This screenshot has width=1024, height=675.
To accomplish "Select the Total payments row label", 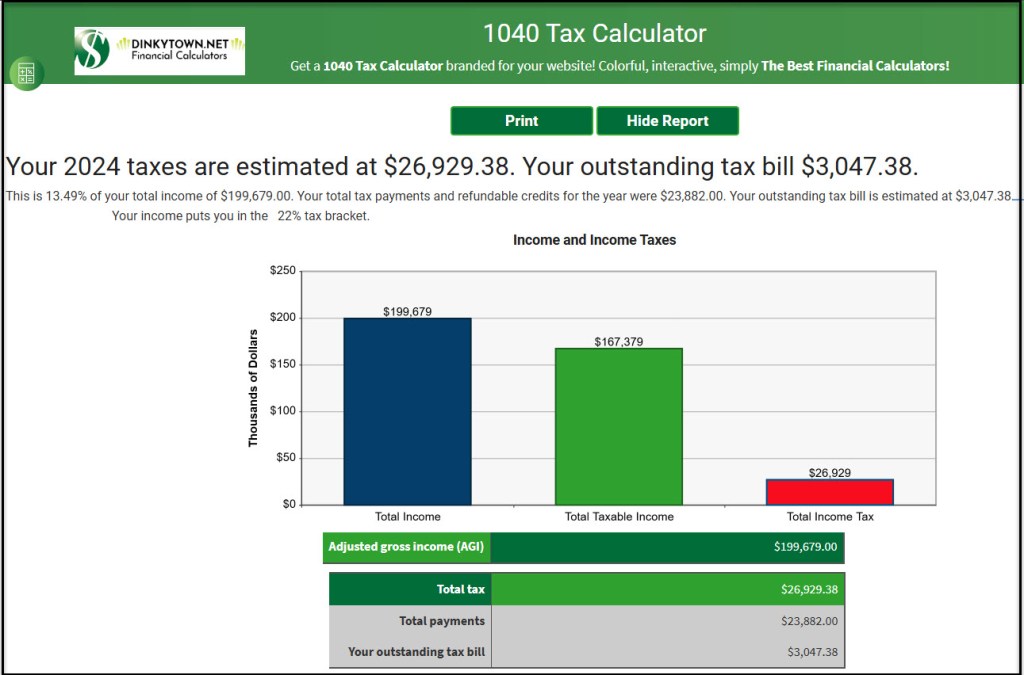I will point(411,621).
